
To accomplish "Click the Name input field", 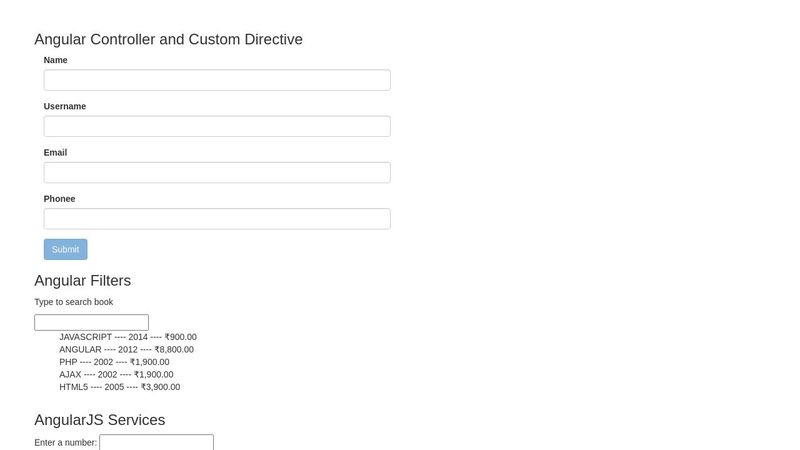I will pos(217,80).
